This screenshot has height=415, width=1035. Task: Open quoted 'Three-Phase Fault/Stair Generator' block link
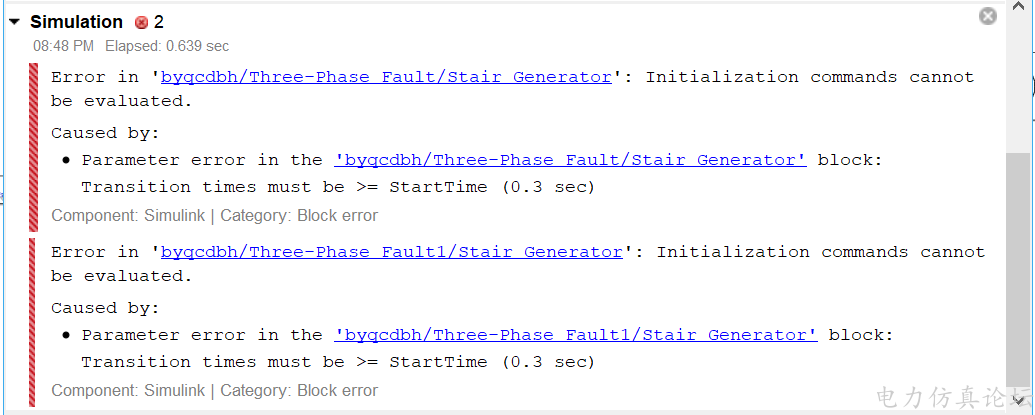click(570, 160)
